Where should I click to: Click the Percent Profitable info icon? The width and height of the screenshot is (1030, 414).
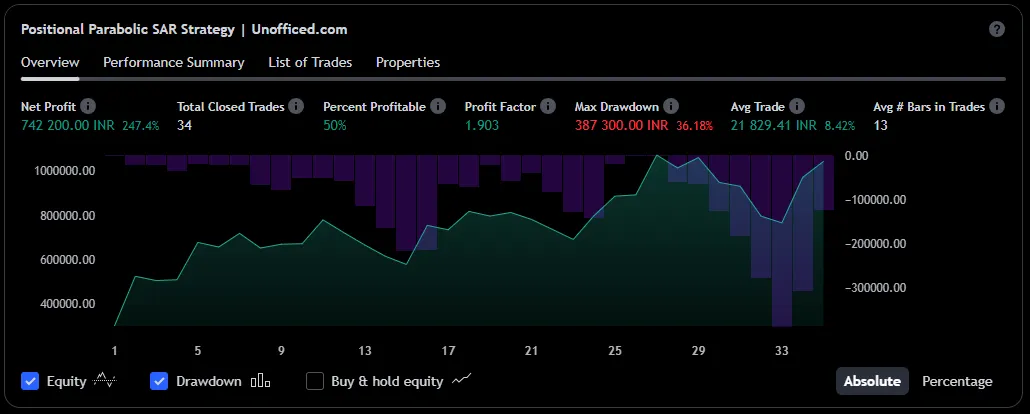437,106
